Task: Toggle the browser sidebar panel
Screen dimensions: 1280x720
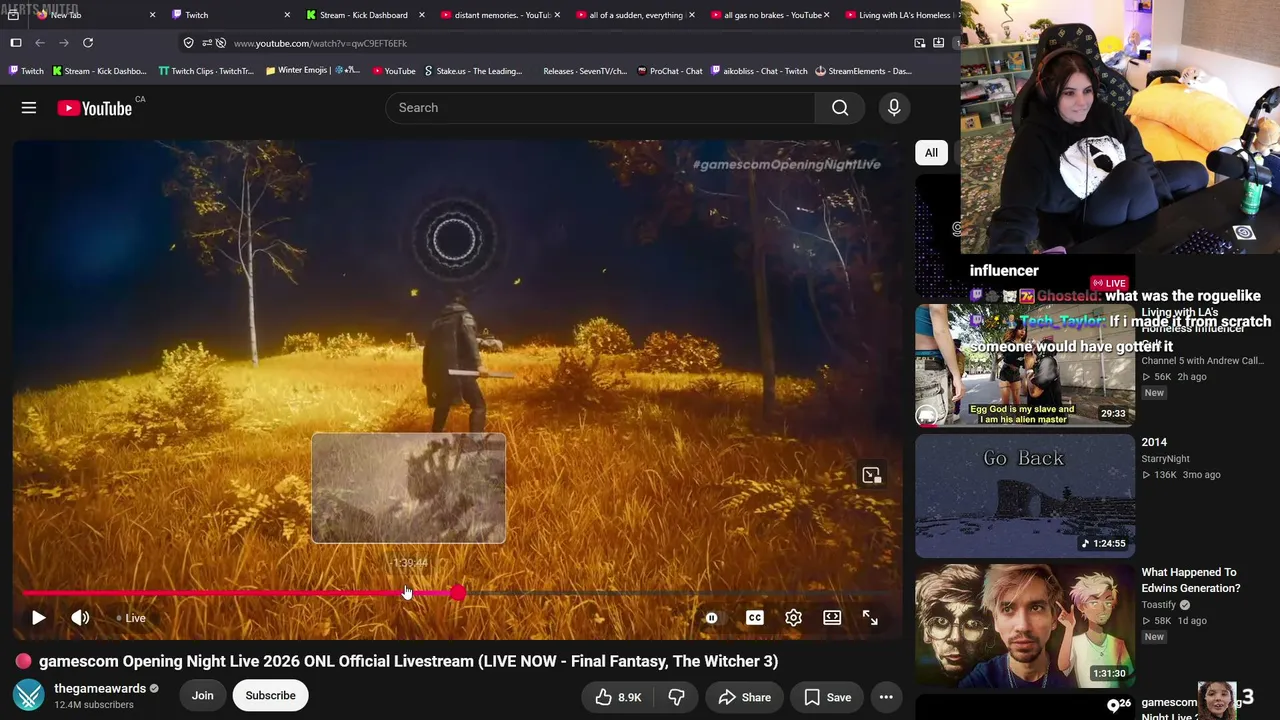Action: click(x=16, y=43)
